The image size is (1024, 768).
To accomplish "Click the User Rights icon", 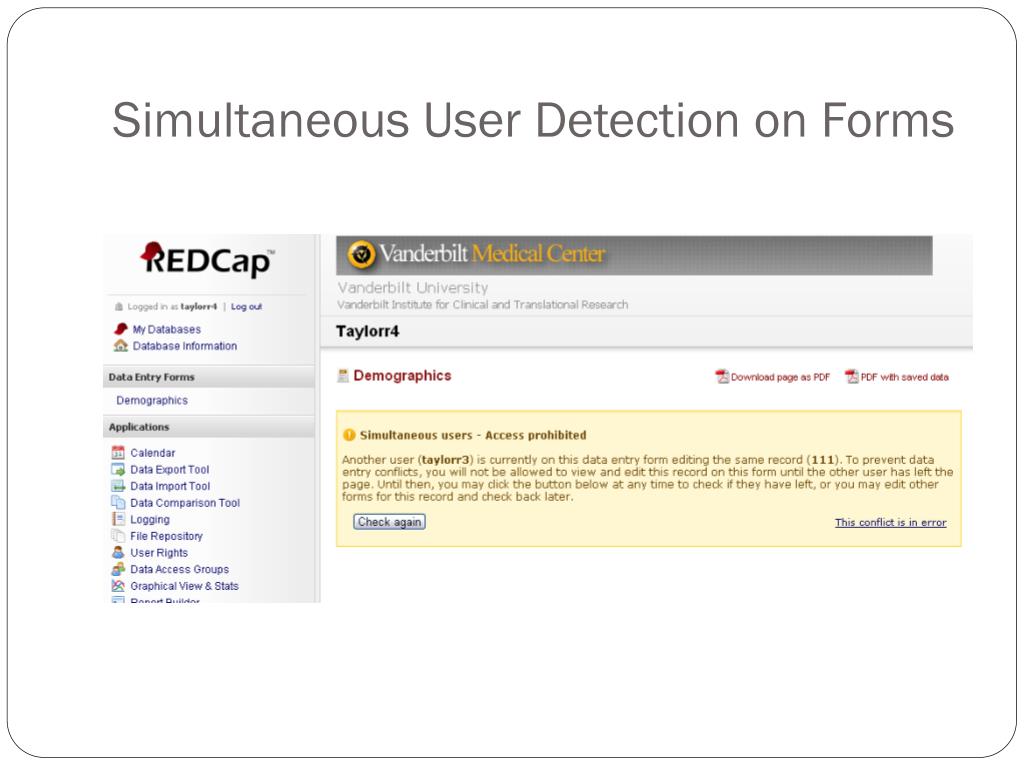I will 118,552.
